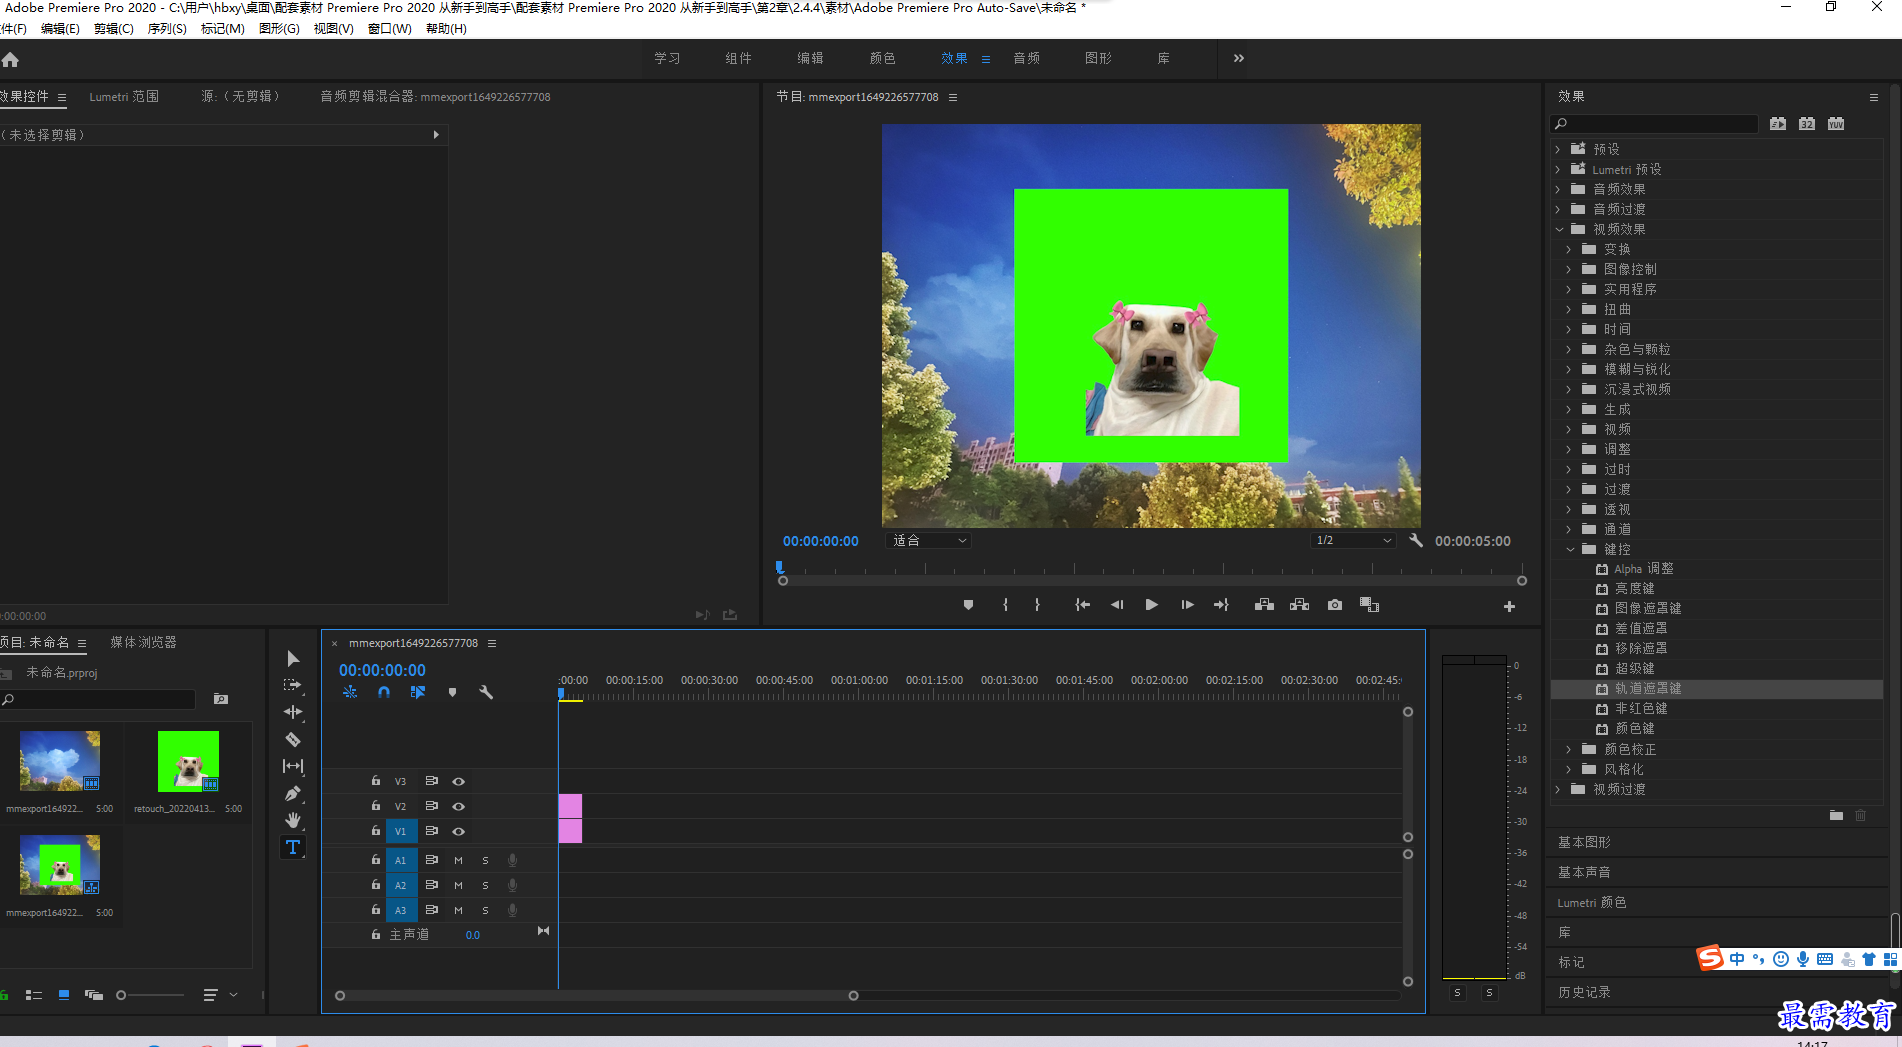Click 32-bit color effects filter icon
Screen dimensions: 1902x1047
click(x=1806, y=124)
